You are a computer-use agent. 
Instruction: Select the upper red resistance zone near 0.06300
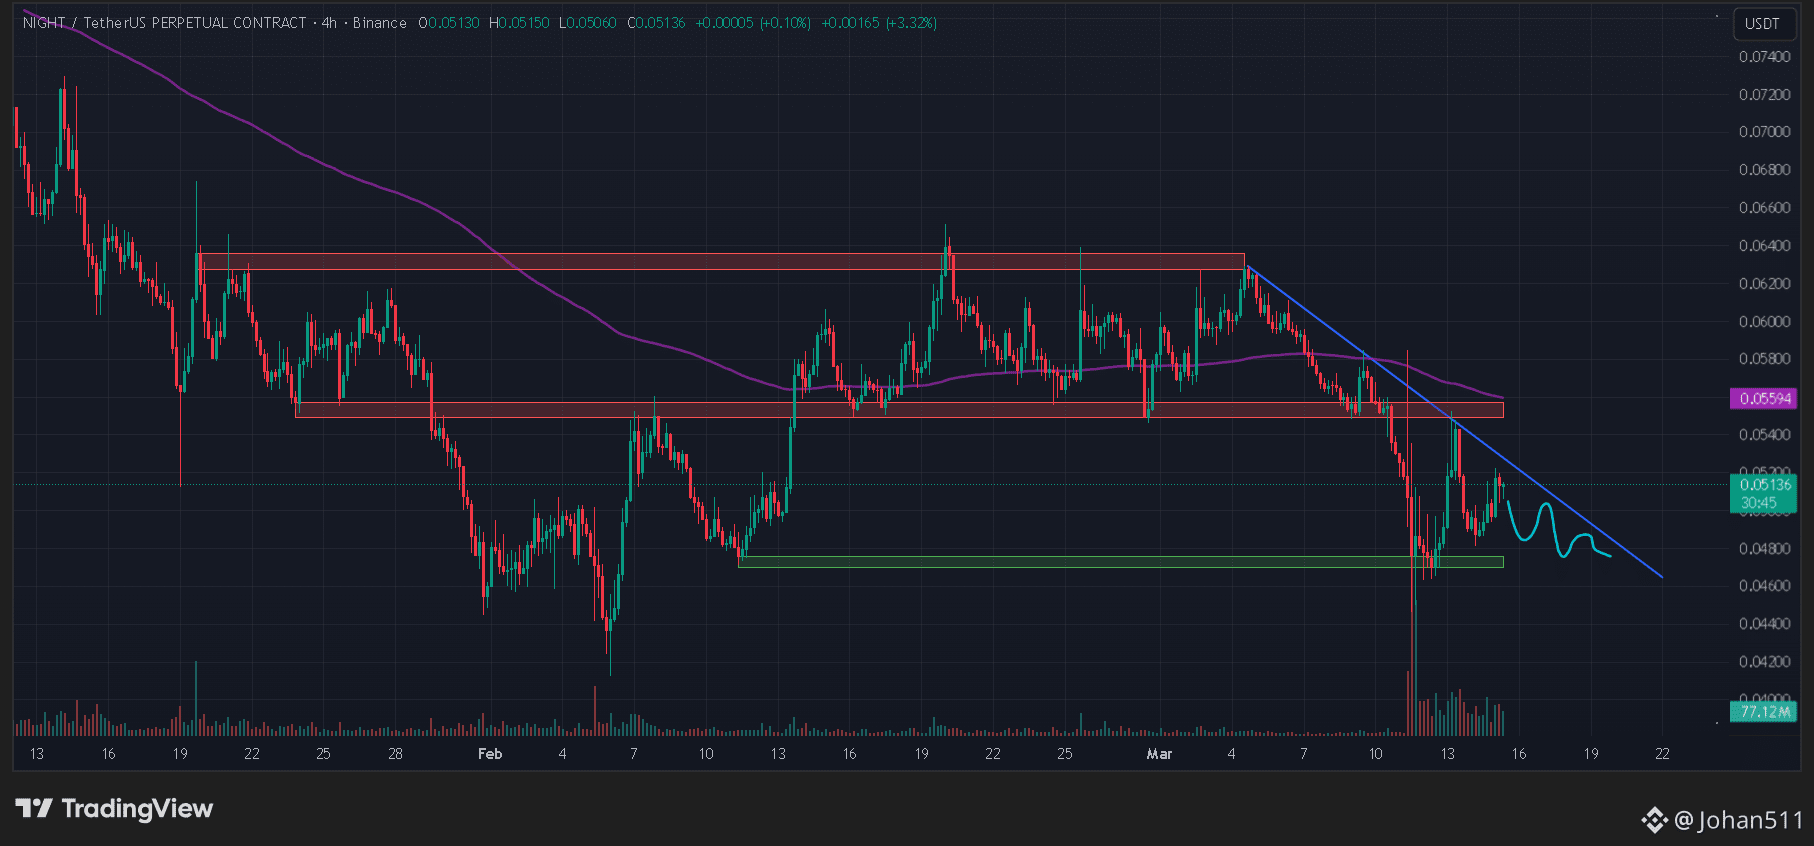tap(722, 262)
